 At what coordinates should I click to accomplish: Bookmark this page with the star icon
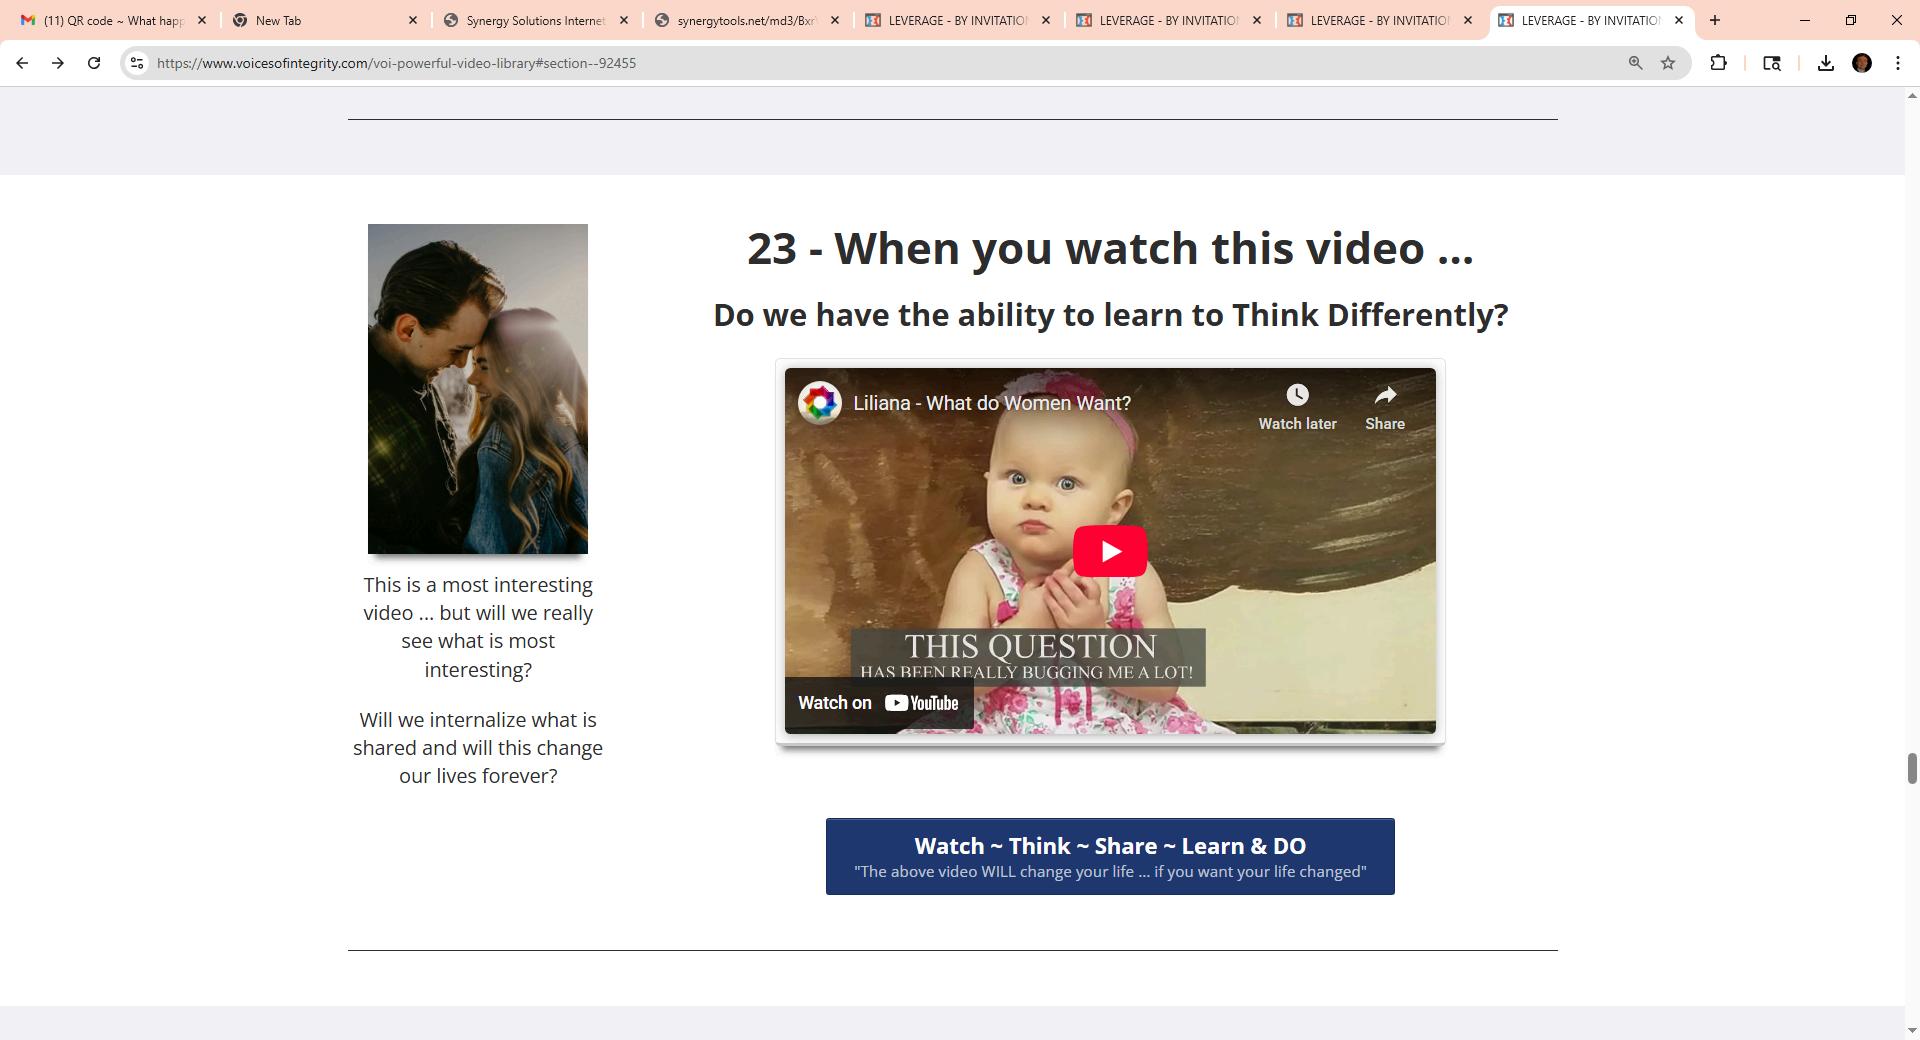click(1668, 63)
